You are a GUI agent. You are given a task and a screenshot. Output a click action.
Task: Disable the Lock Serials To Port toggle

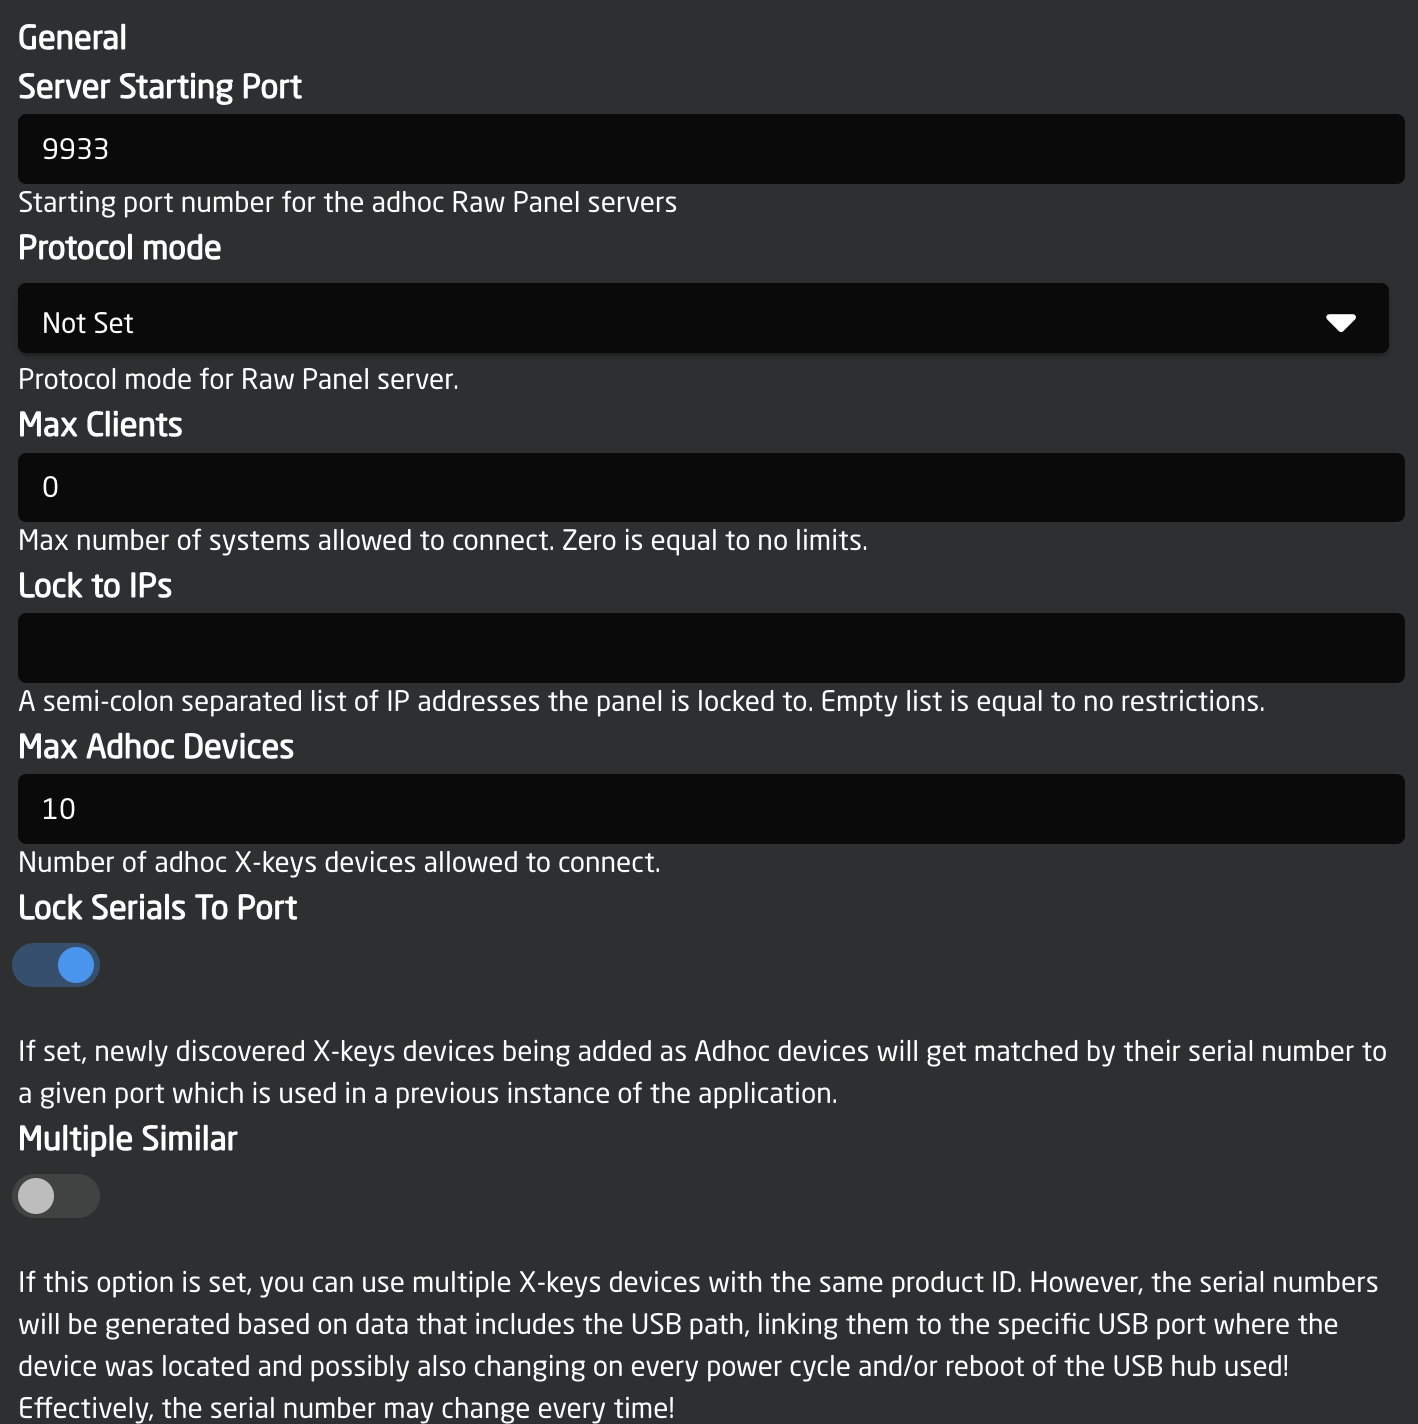pos(56,965)
